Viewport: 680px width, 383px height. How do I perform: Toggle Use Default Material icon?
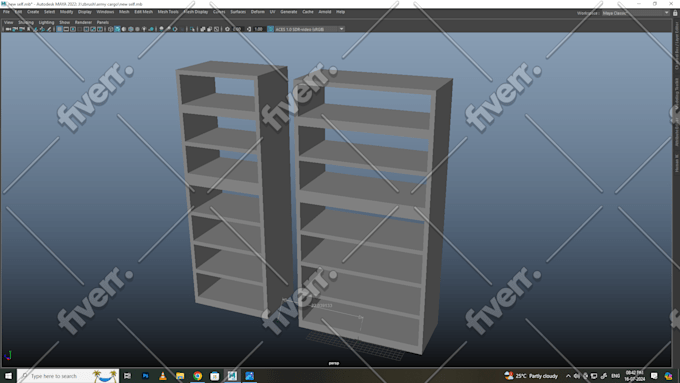click(x=124, y=29)
